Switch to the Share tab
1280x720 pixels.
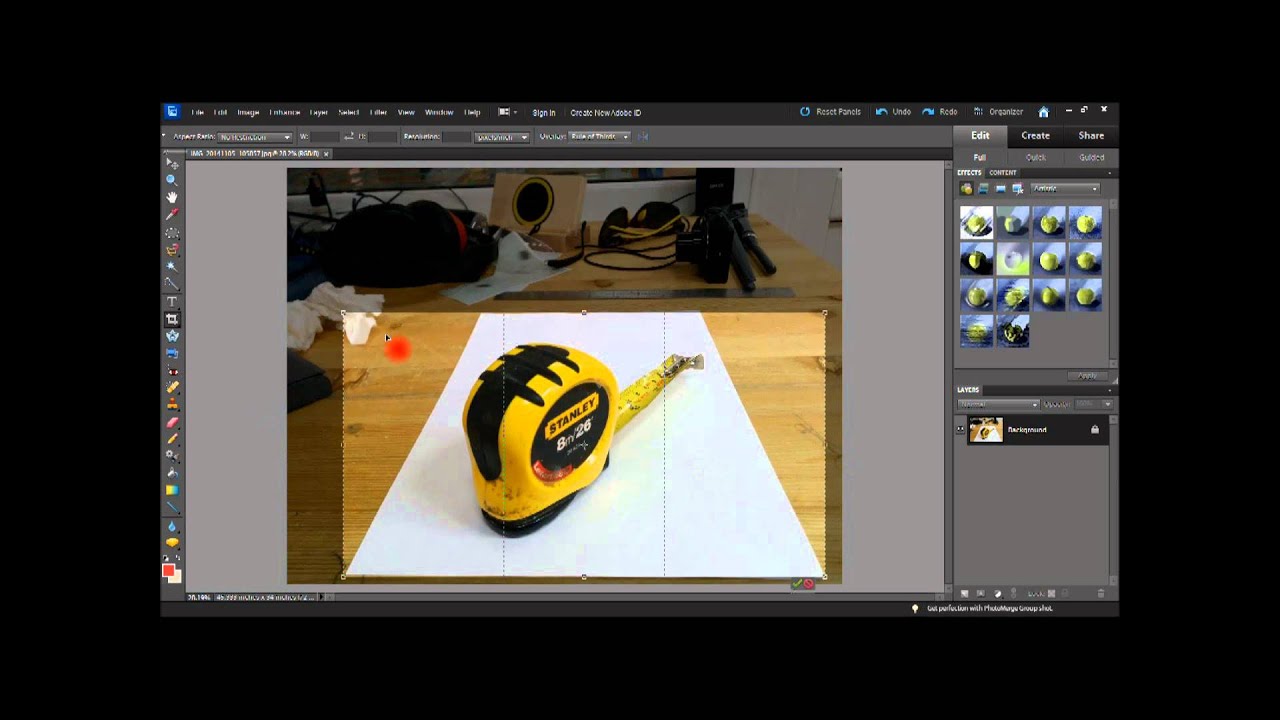[1091, 135]
